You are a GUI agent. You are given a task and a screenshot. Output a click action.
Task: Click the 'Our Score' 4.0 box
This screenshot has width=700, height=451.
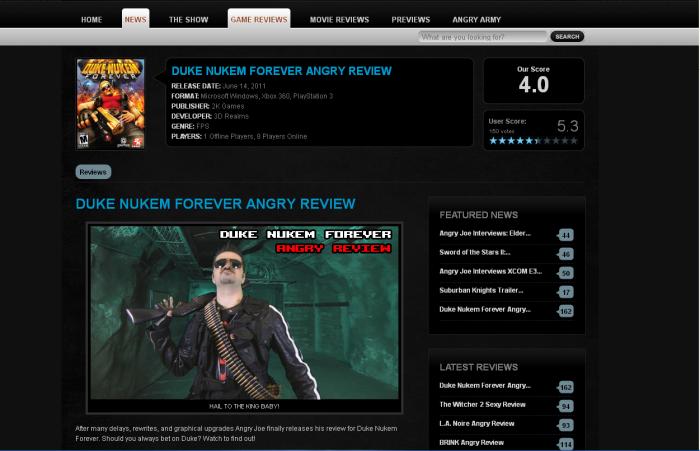point(533,81)
